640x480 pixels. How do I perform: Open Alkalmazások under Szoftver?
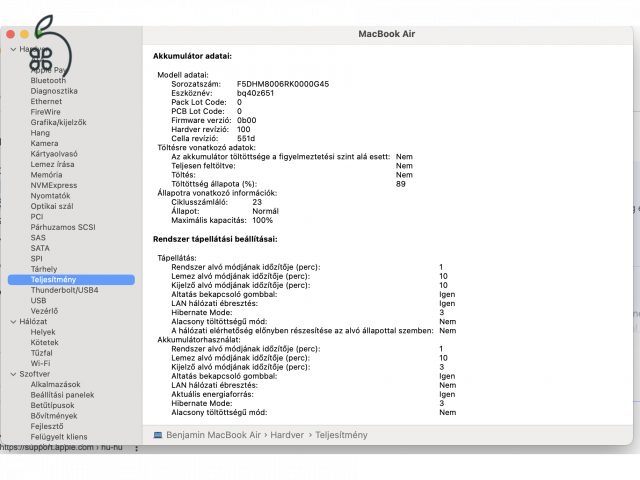(x=56, y=384)
